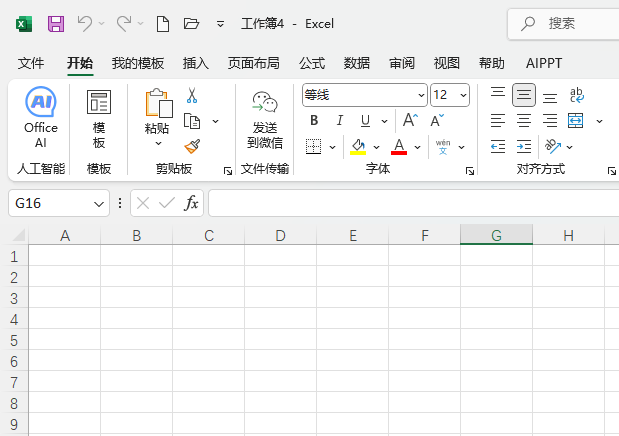
Task: Redo the last action
Action: coord(124,24)
